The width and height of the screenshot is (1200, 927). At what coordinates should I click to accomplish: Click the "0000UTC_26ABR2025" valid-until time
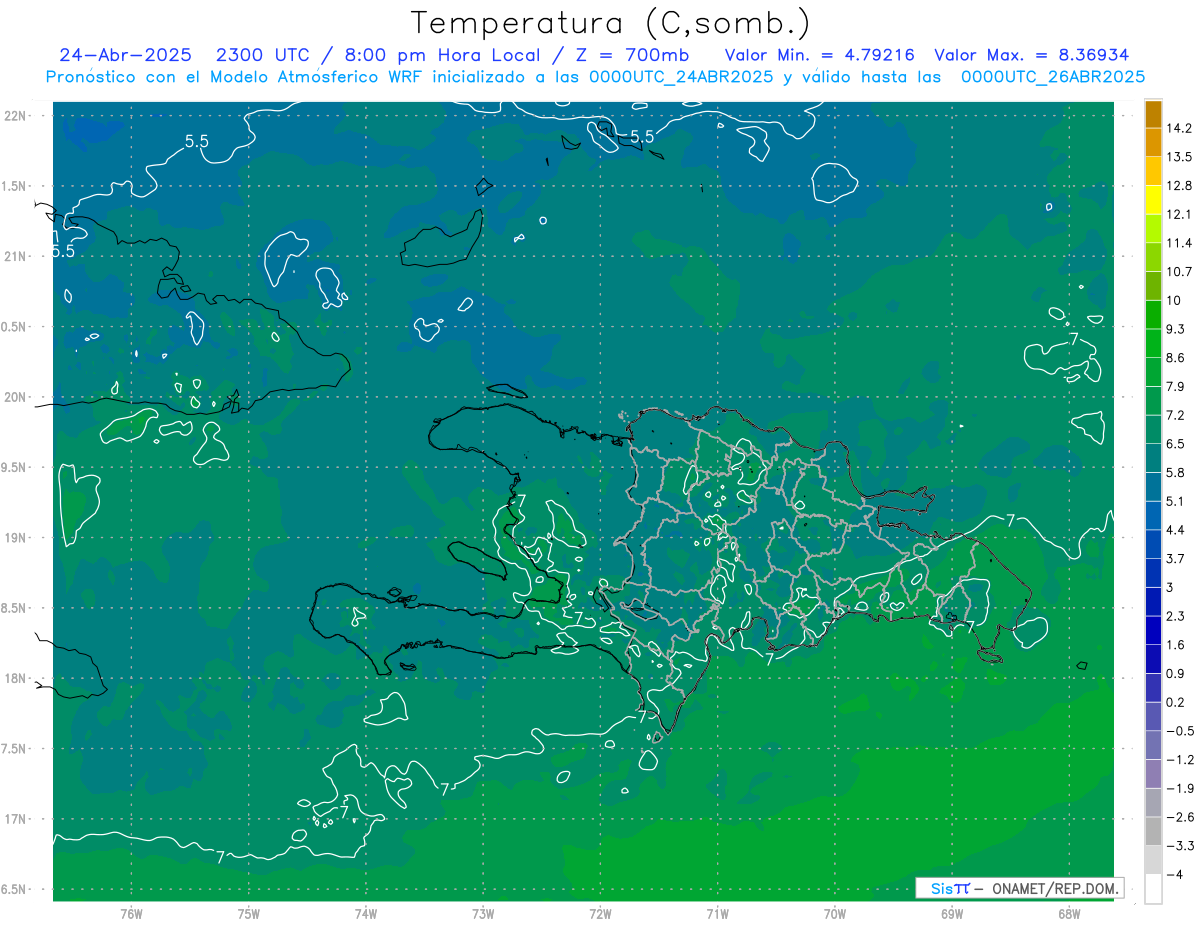click(x=1052, y=77)
